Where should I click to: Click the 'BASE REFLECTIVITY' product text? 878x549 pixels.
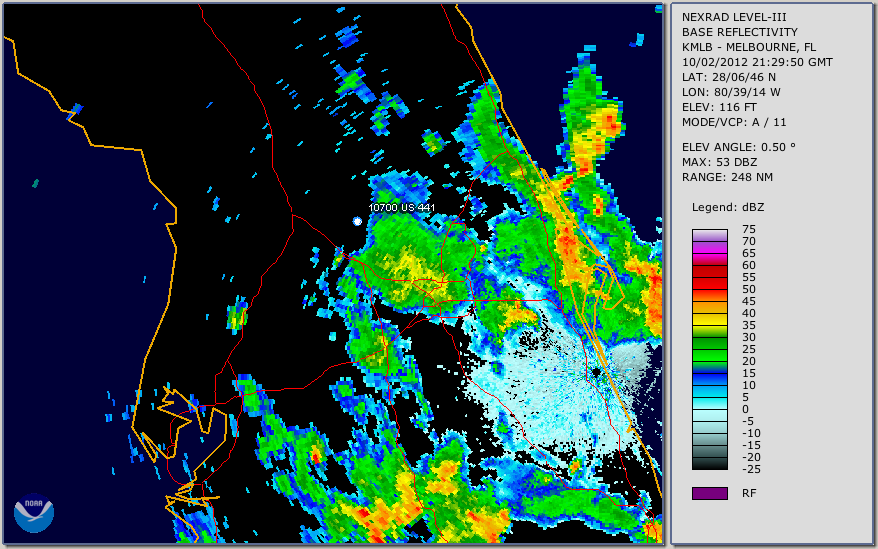pos(740,32)
